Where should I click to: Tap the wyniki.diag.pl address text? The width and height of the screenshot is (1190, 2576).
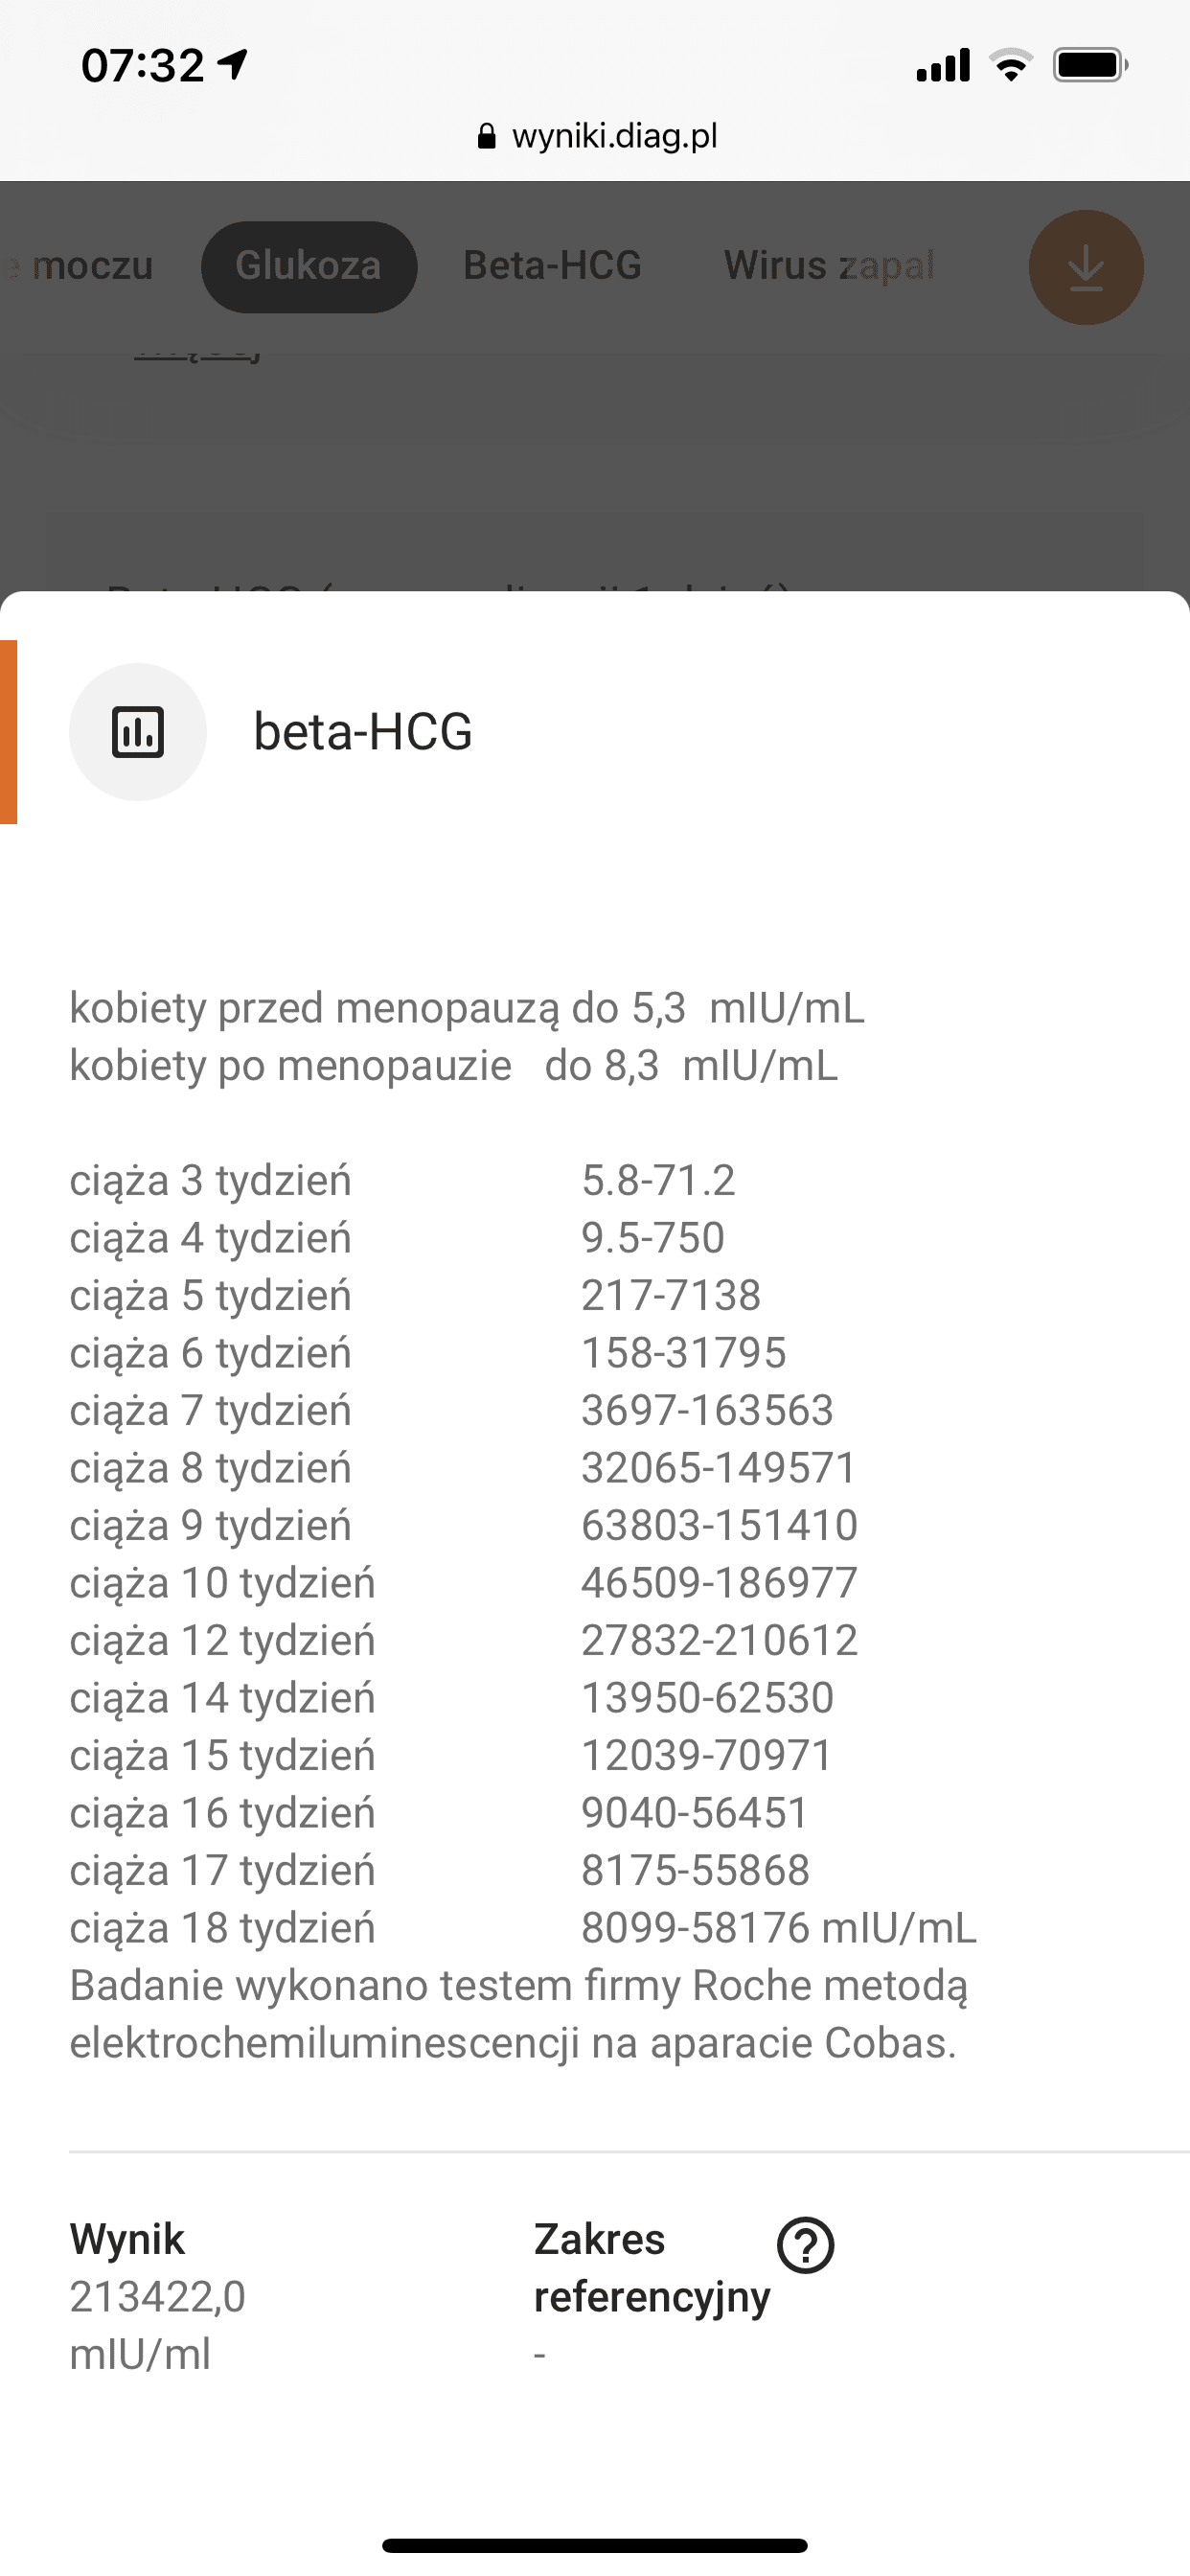[614, 136]
